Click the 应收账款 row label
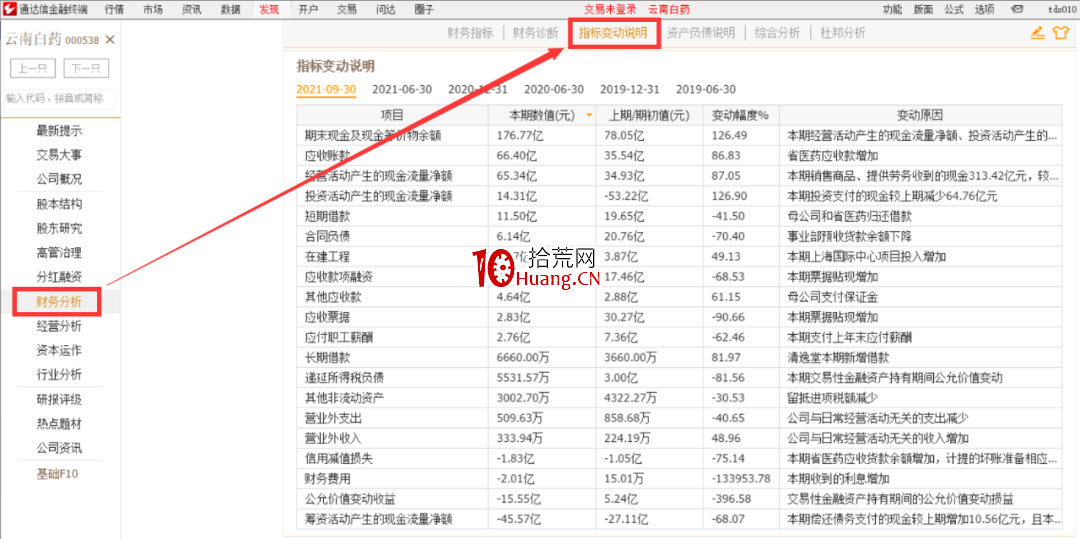This screenshot has width=1080, height=539. (x=327, y=156)
